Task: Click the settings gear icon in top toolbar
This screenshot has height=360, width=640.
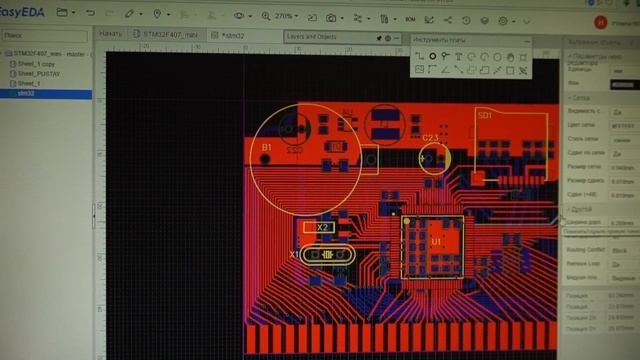Action: pos(503,21)
